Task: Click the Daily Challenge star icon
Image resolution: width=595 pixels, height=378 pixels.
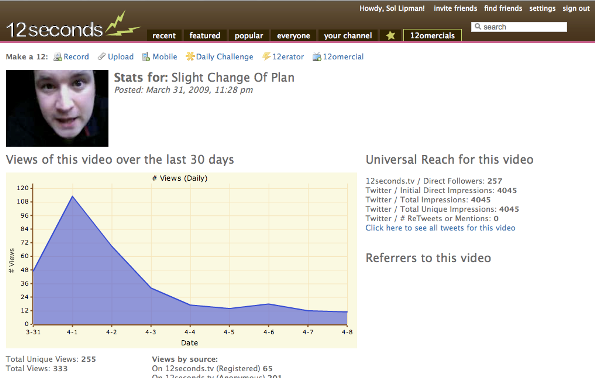Action: point(190,57)
